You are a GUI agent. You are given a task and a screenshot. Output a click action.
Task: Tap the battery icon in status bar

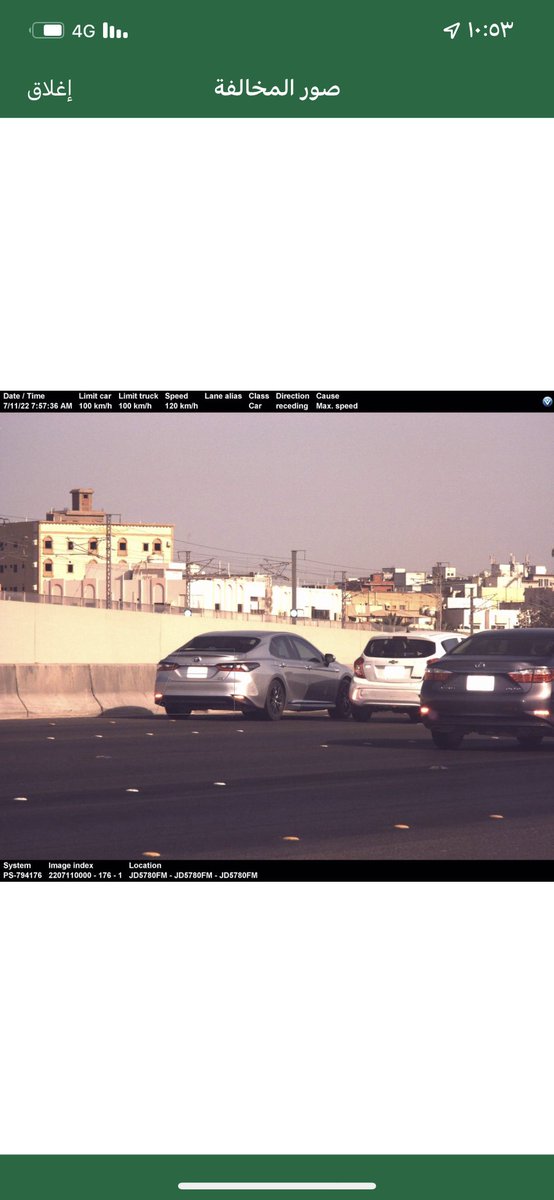coord(47,30)
